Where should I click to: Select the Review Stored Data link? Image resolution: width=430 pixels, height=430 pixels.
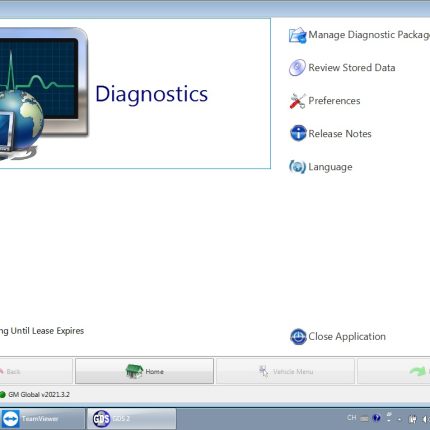[352, 68]
